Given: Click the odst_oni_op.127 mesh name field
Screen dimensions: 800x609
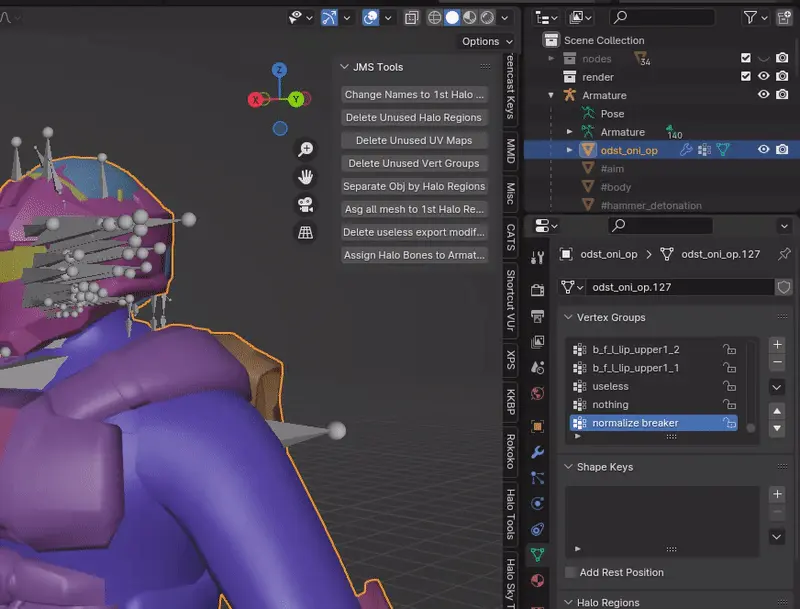Looking at the screenshot, I should click(x=679, y=287).
